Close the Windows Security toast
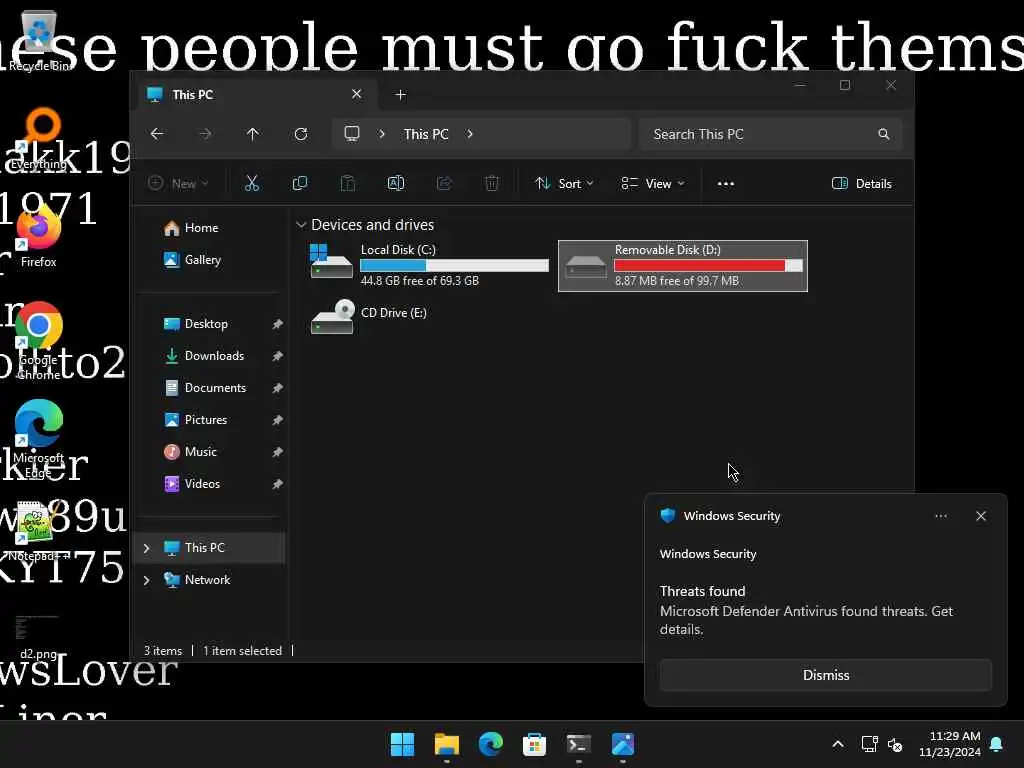The width and height of the screenshot is (1024, 768). tap(981, 516)
